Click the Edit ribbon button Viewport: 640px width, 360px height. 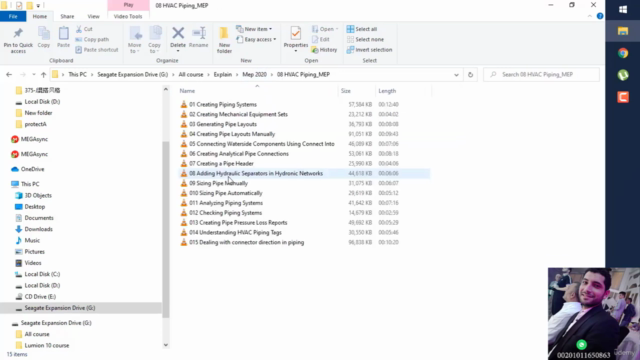[x=321, y=40]
